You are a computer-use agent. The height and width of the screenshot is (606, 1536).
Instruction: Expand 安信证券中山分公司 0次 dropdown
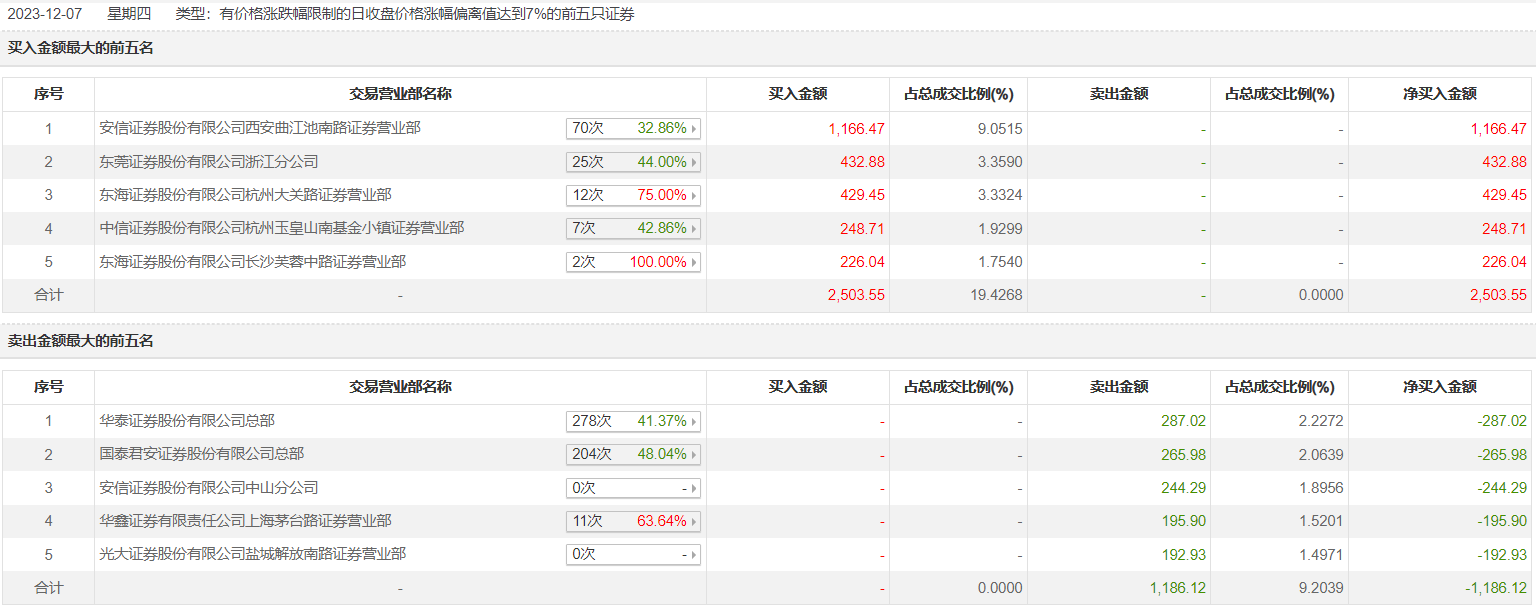click(x=633, y=488)
